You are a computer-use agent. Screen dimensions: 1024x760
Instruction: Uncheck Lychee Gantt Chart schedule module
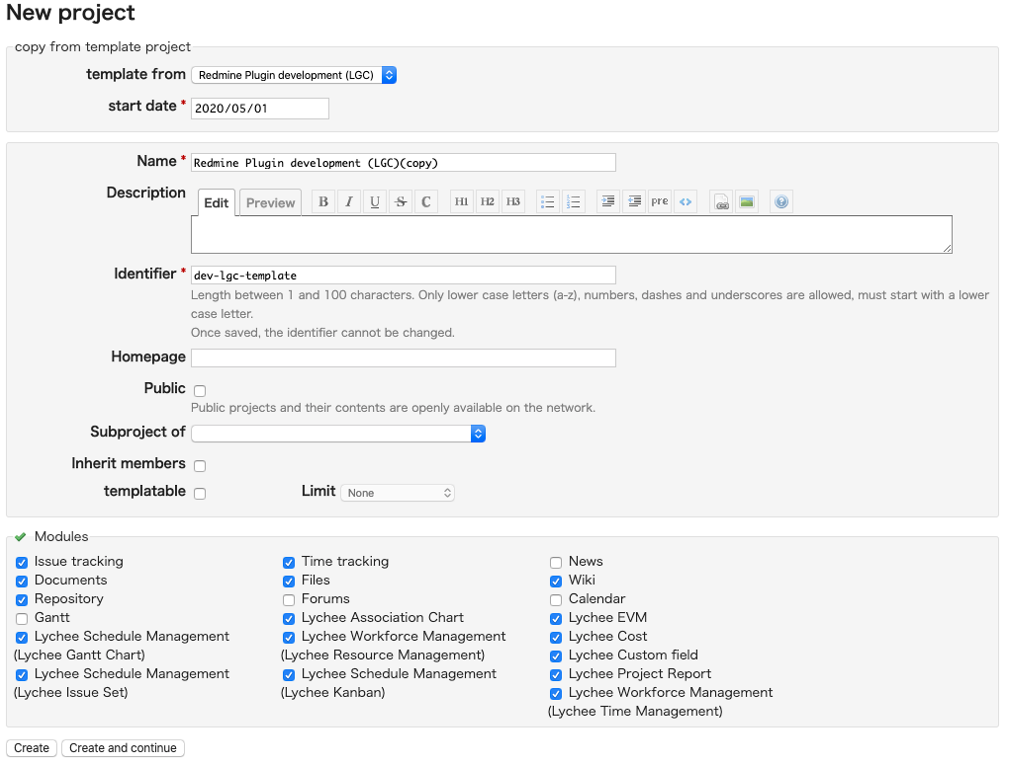[x=22, y=637]
